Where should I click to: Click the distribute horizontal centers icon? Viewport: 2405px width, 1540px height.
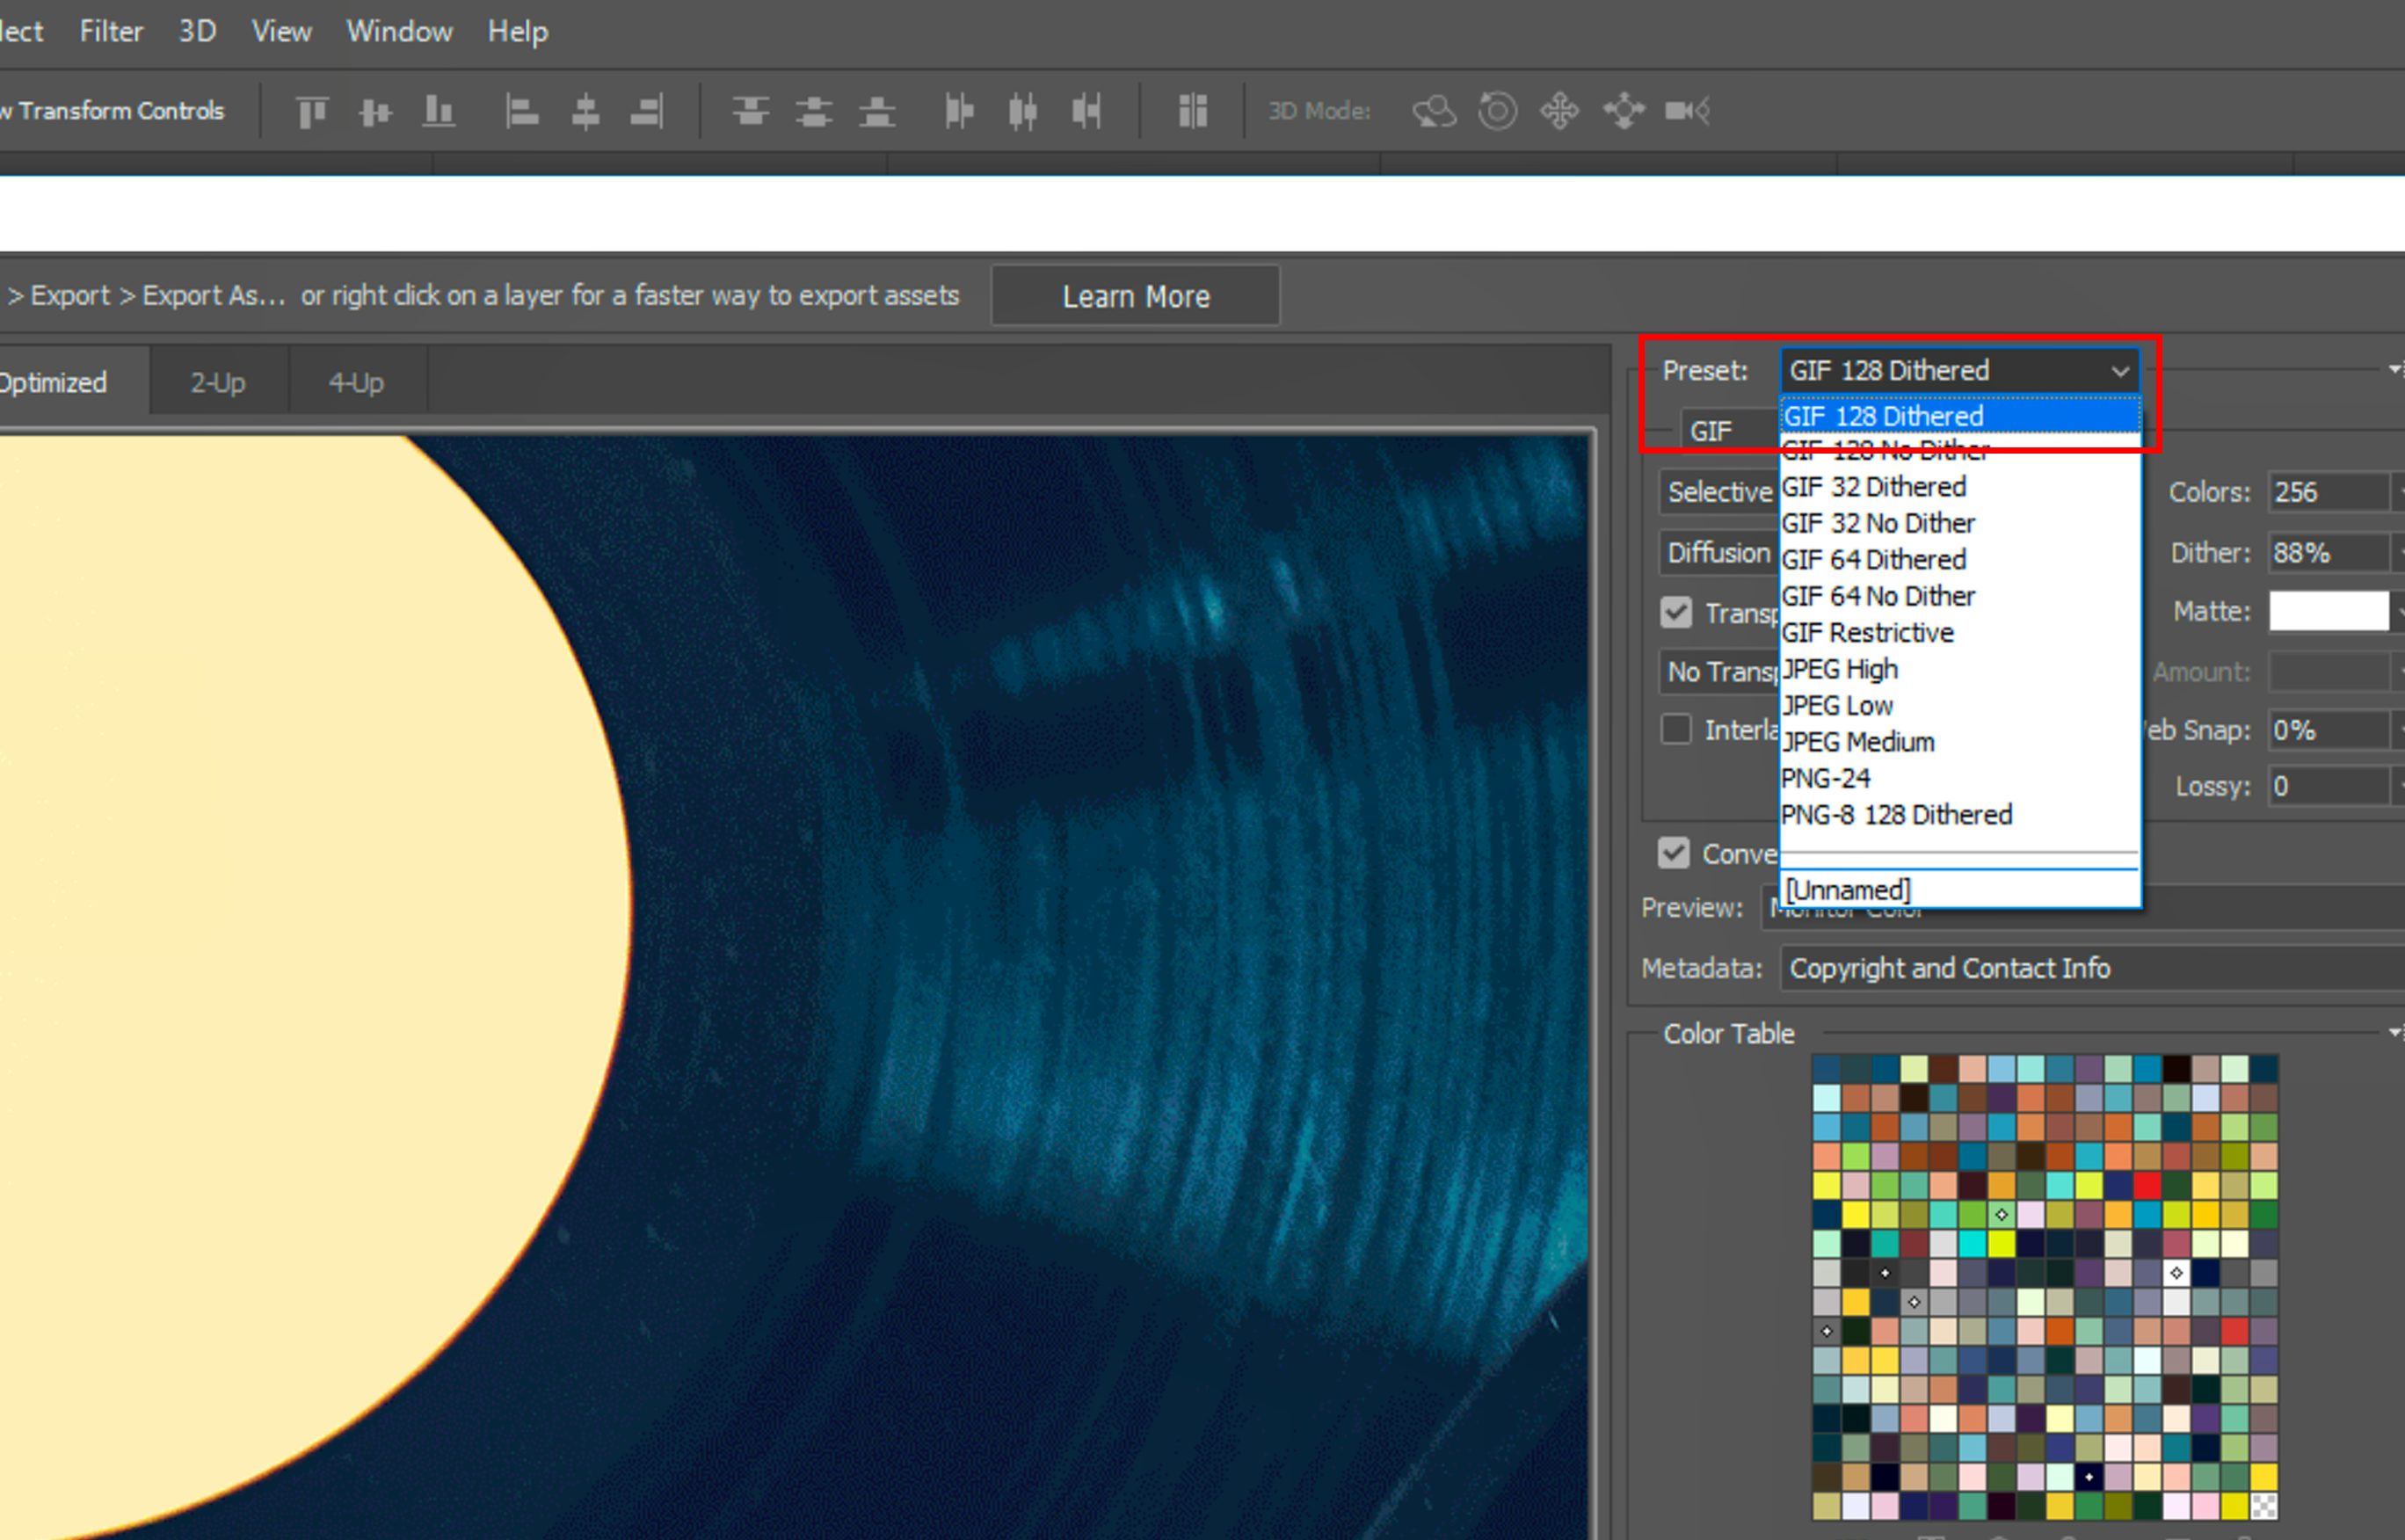1022,111
